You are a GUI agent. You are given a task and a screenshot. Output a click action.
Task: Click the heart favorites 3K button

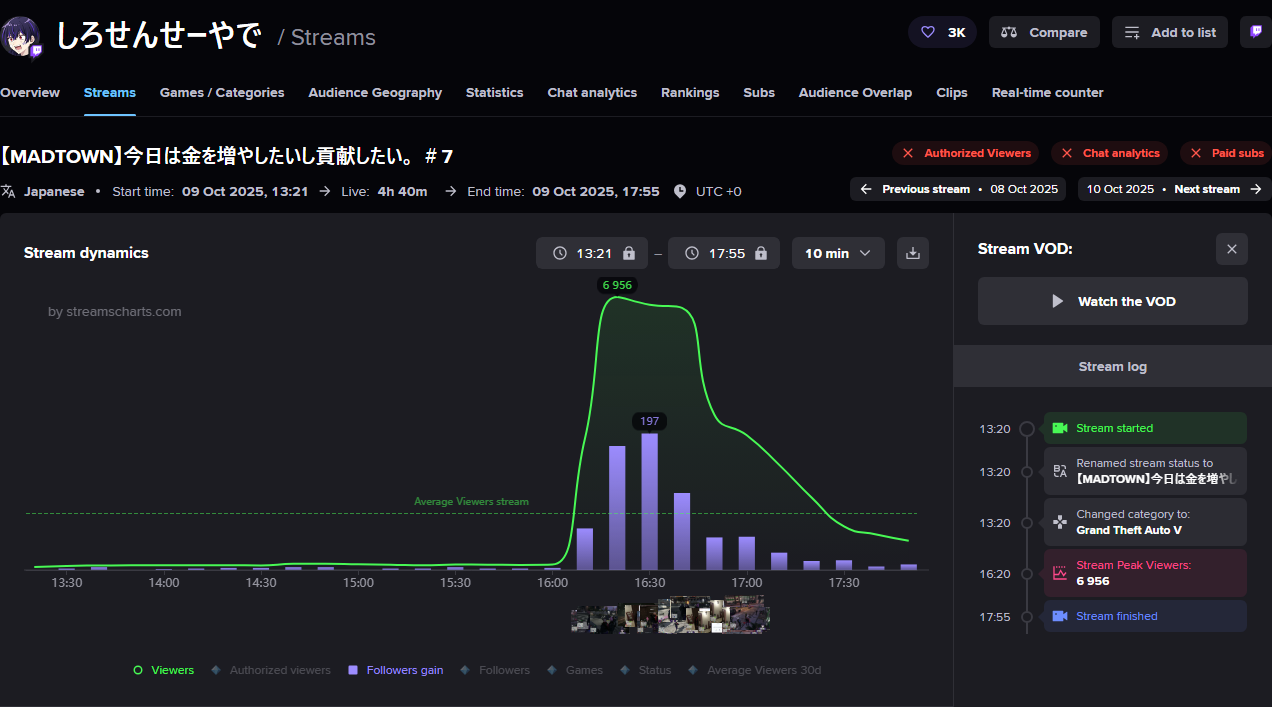click(942, 32)
